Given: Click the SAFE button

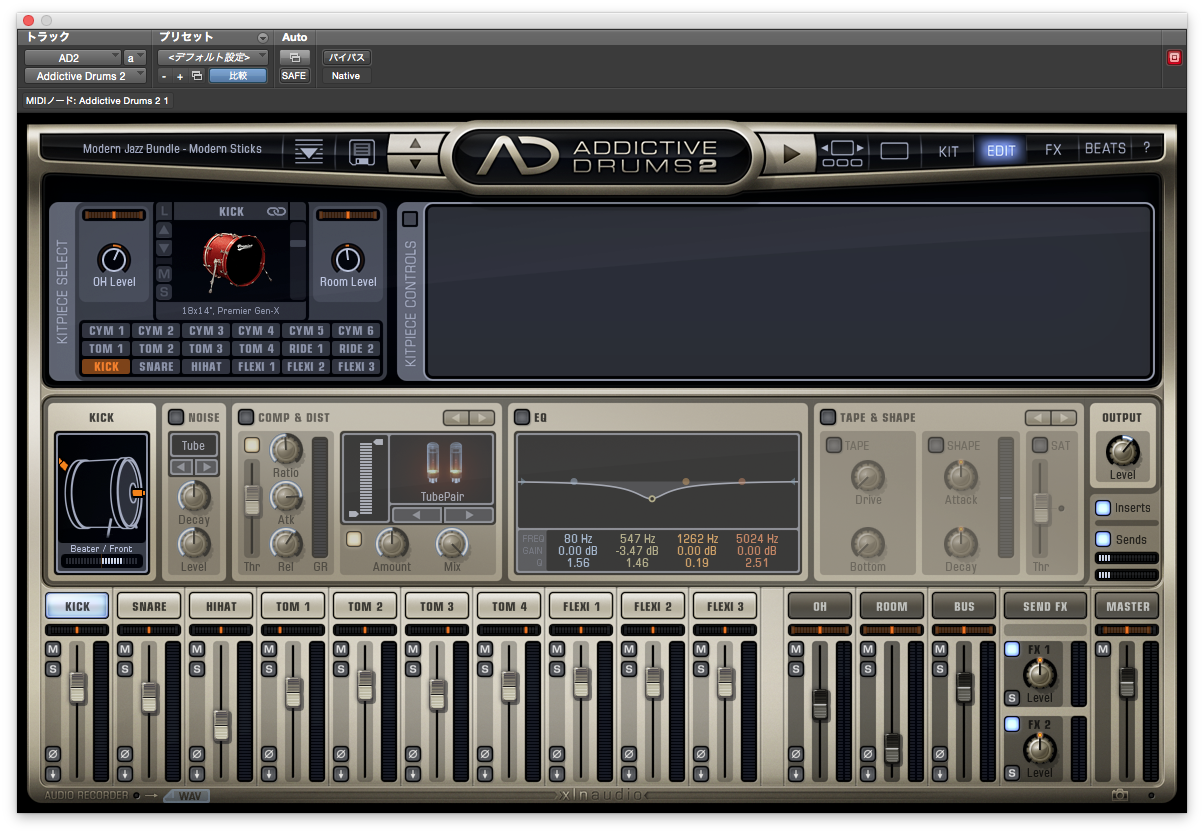Looking at the screenshot, I should [x=294, y=76].
